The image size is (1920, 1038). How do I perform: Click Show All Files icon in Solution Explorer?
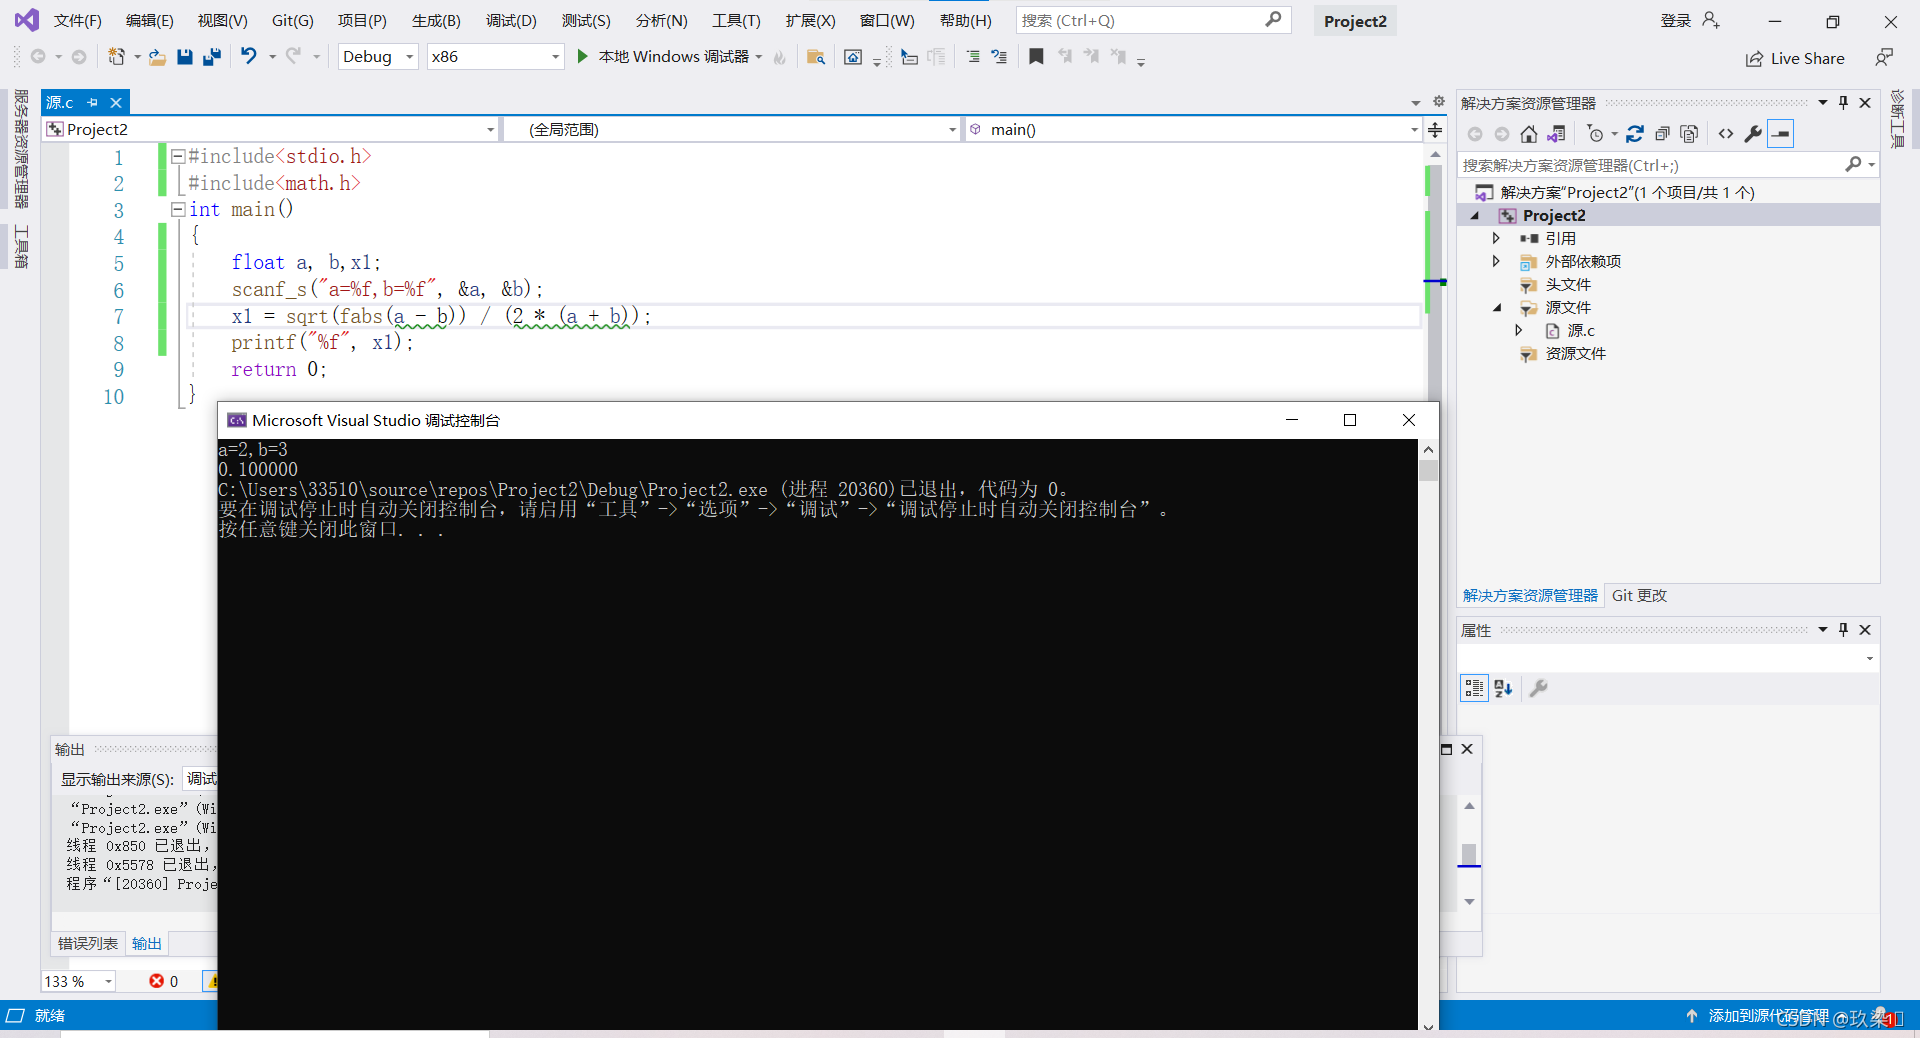click(1690, 134)
